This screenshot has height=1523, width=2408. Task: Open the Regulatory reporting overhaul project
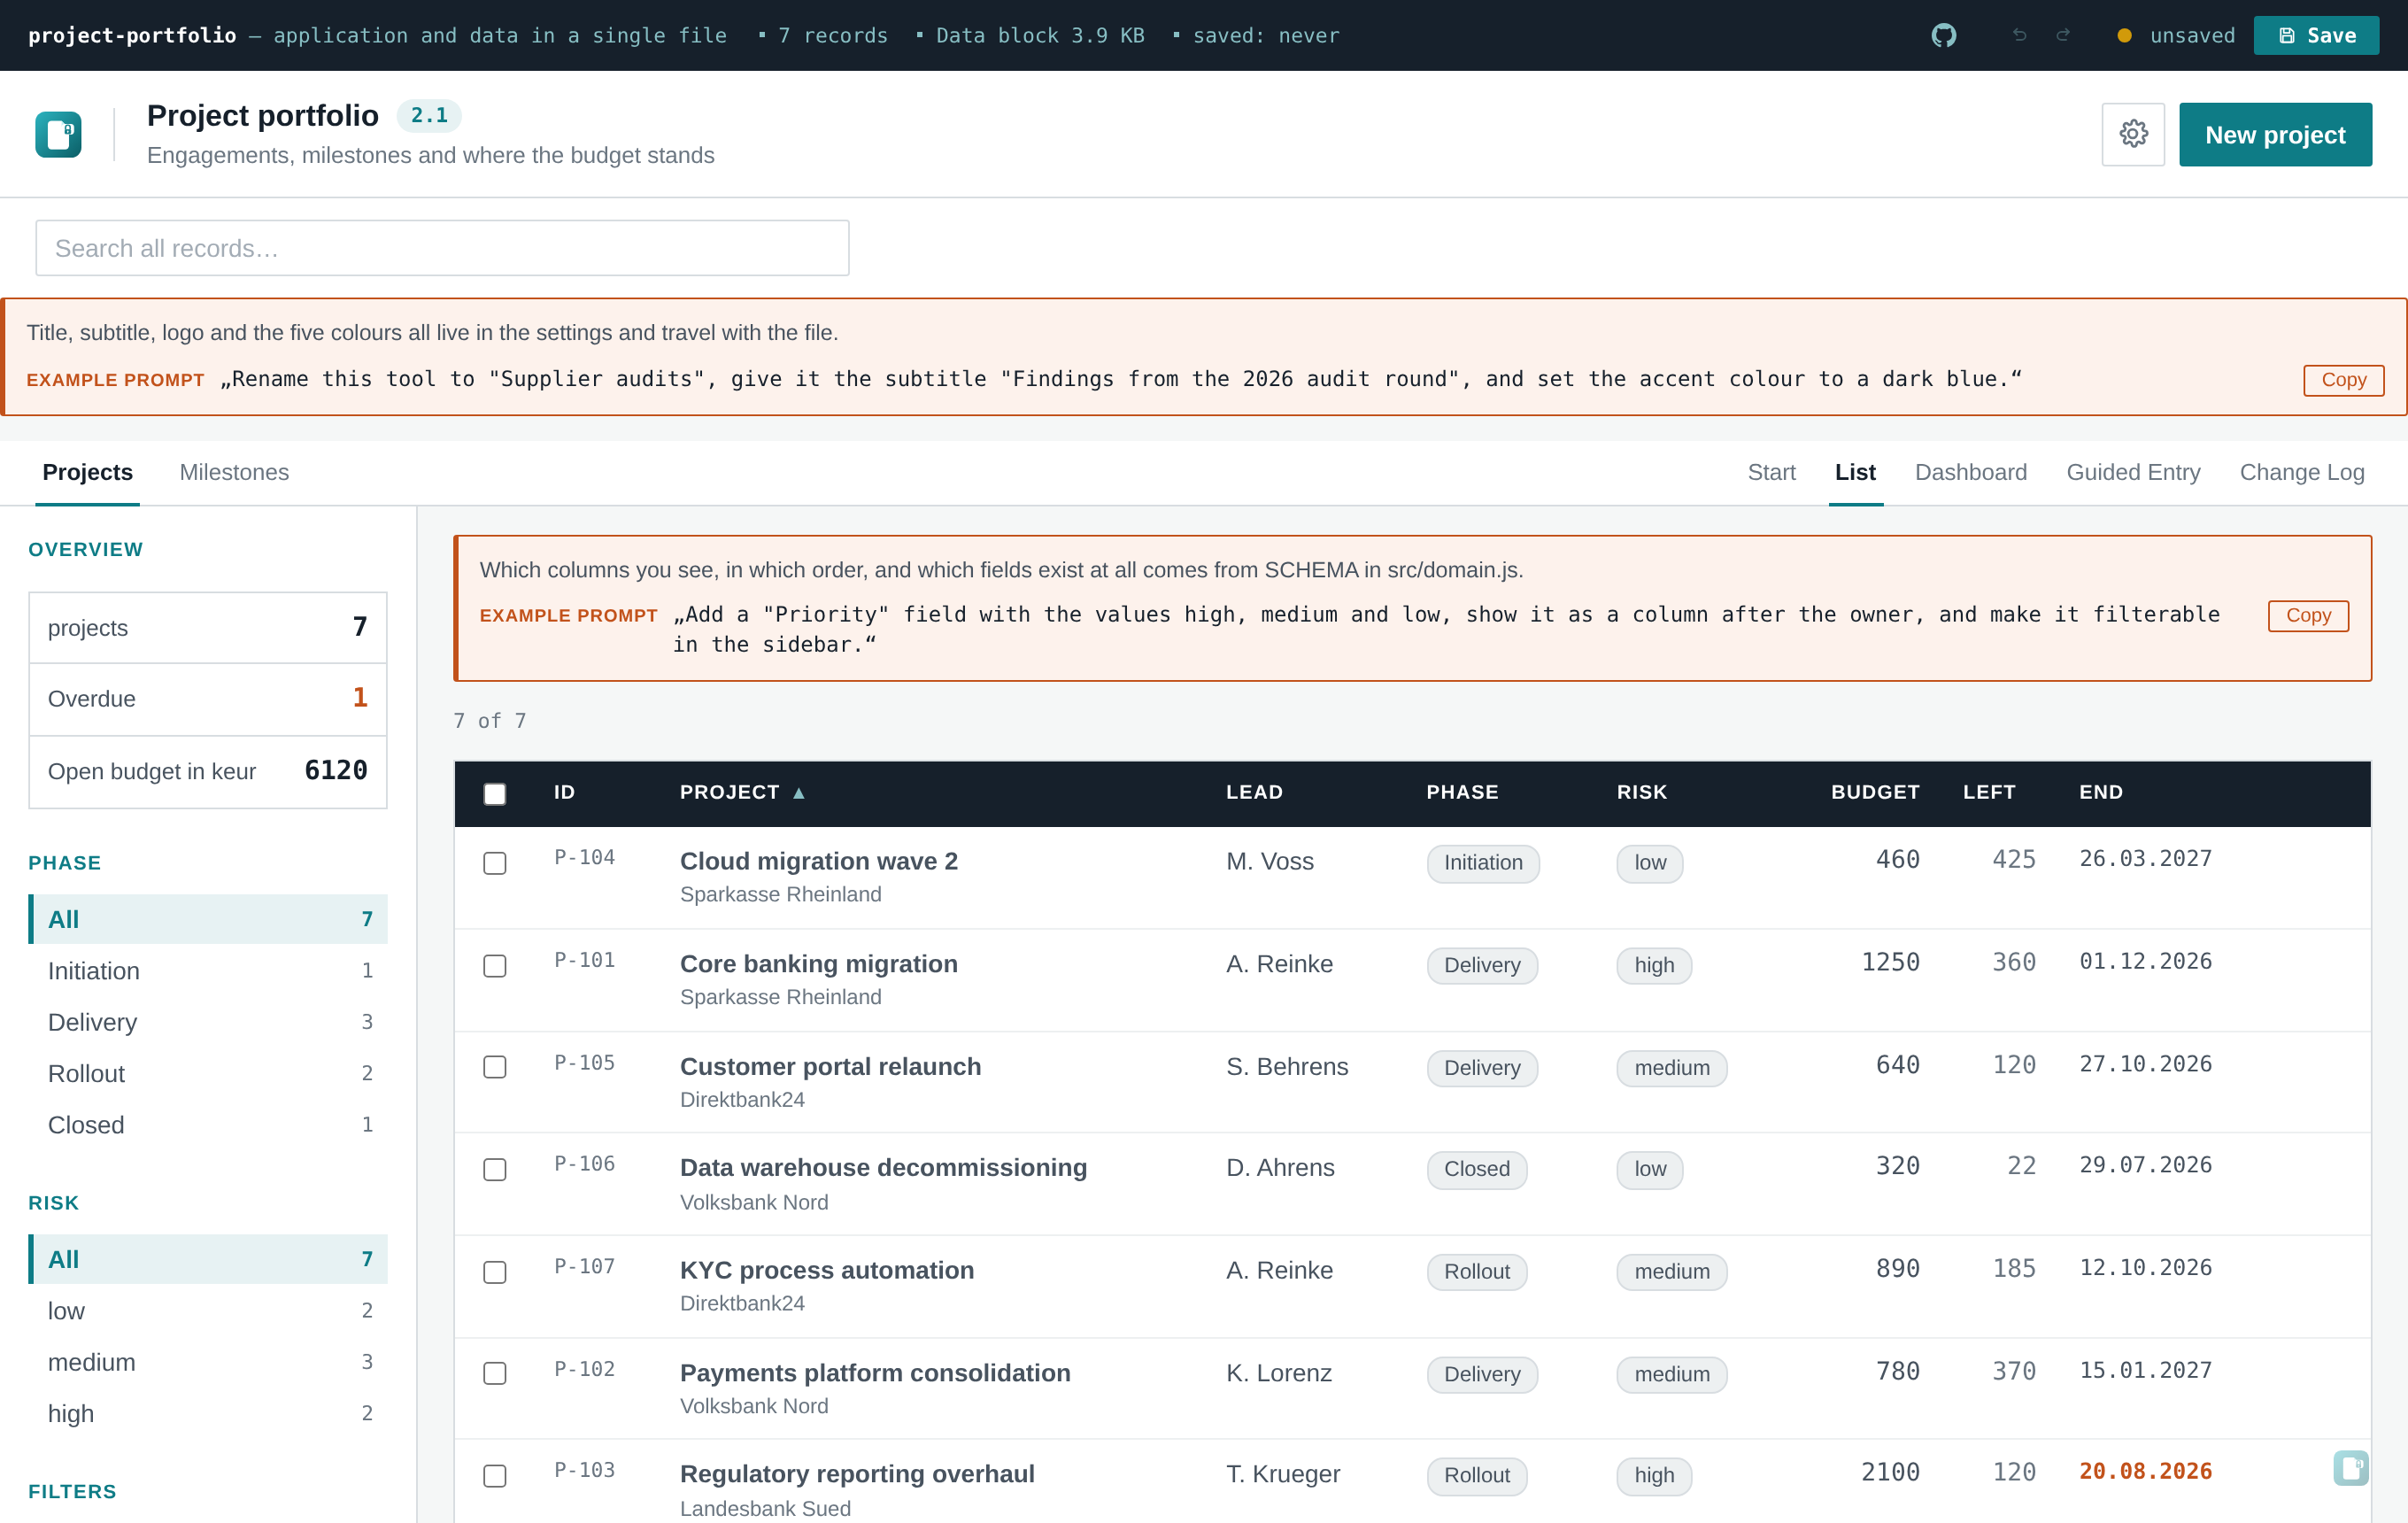point(857,1474)
